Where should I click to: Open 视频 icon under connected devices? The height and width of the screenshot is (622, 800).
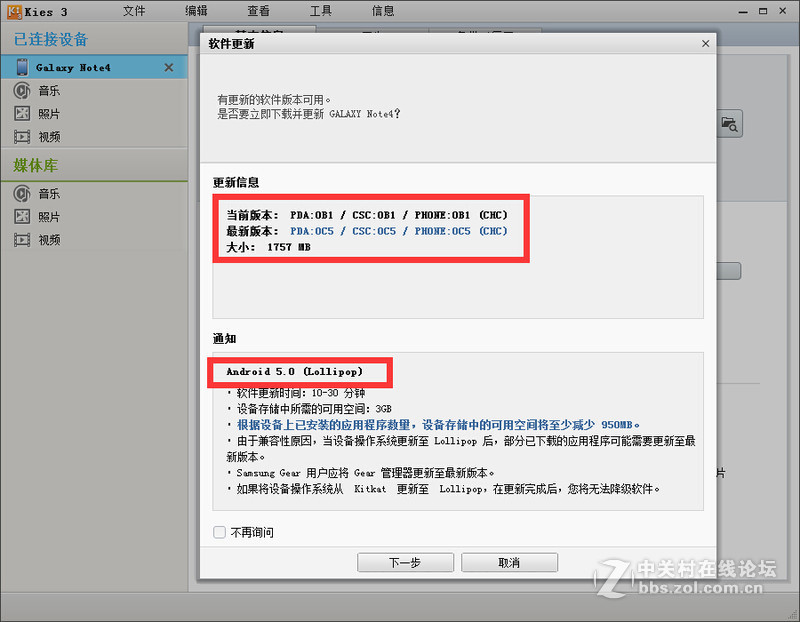[21, 137]
